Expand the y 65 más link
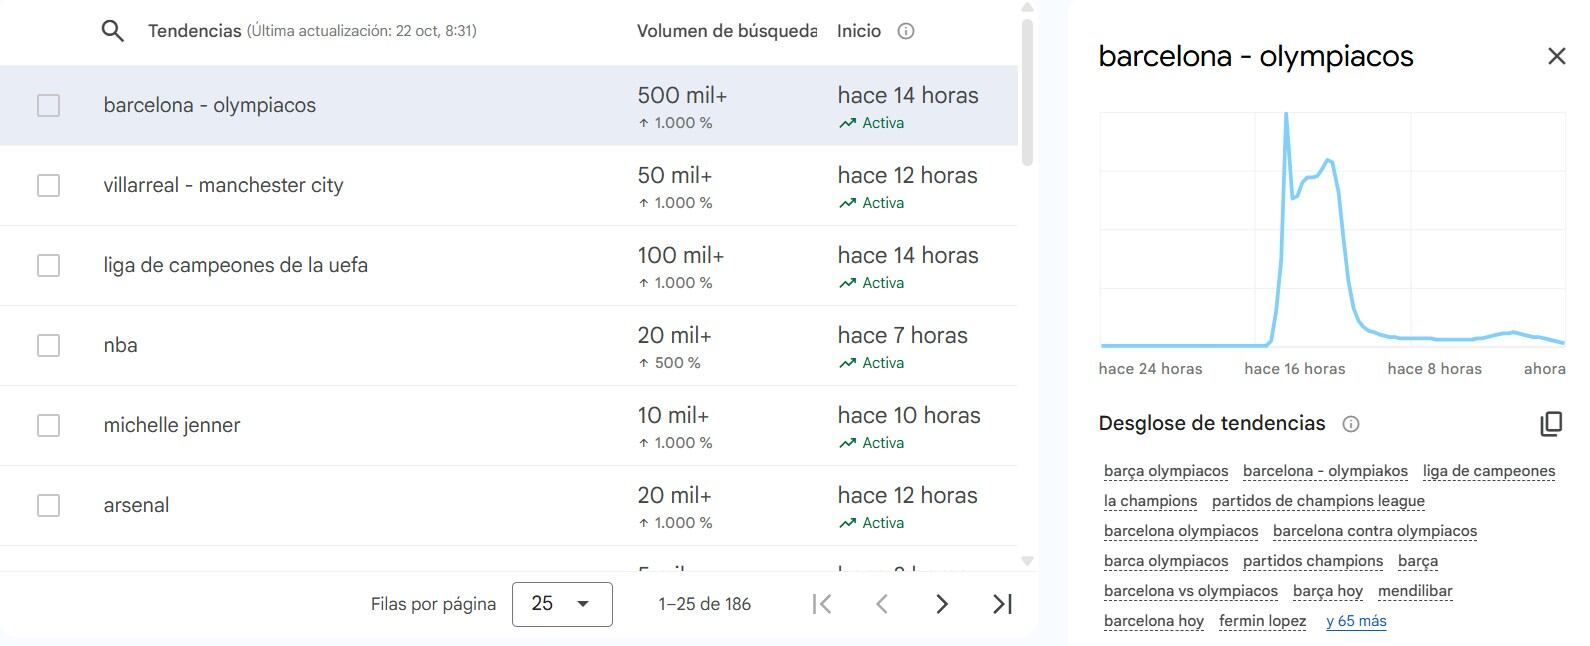 coord(1356,621)
